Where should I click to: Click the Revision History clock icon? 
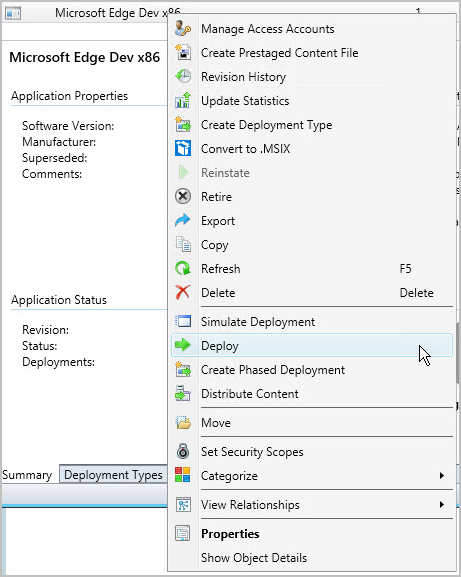point(183,77)
